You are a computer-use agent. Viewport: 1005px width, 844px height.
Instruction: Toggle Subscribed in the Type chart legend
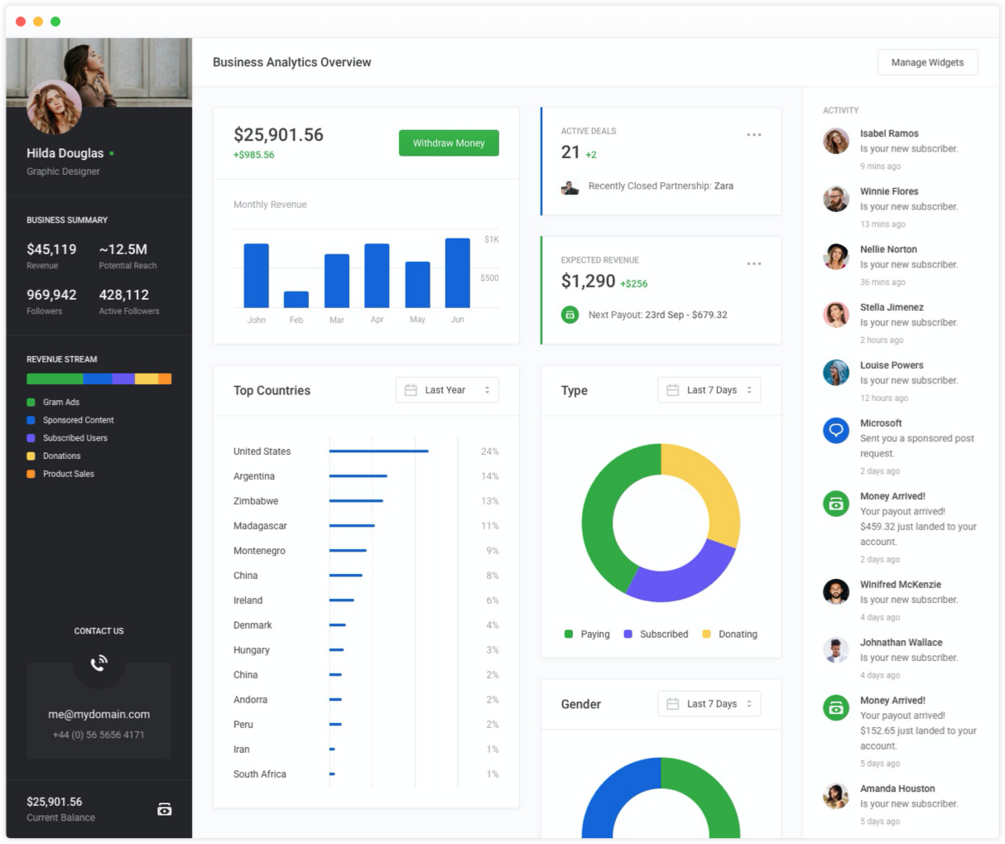coord(656,634)
